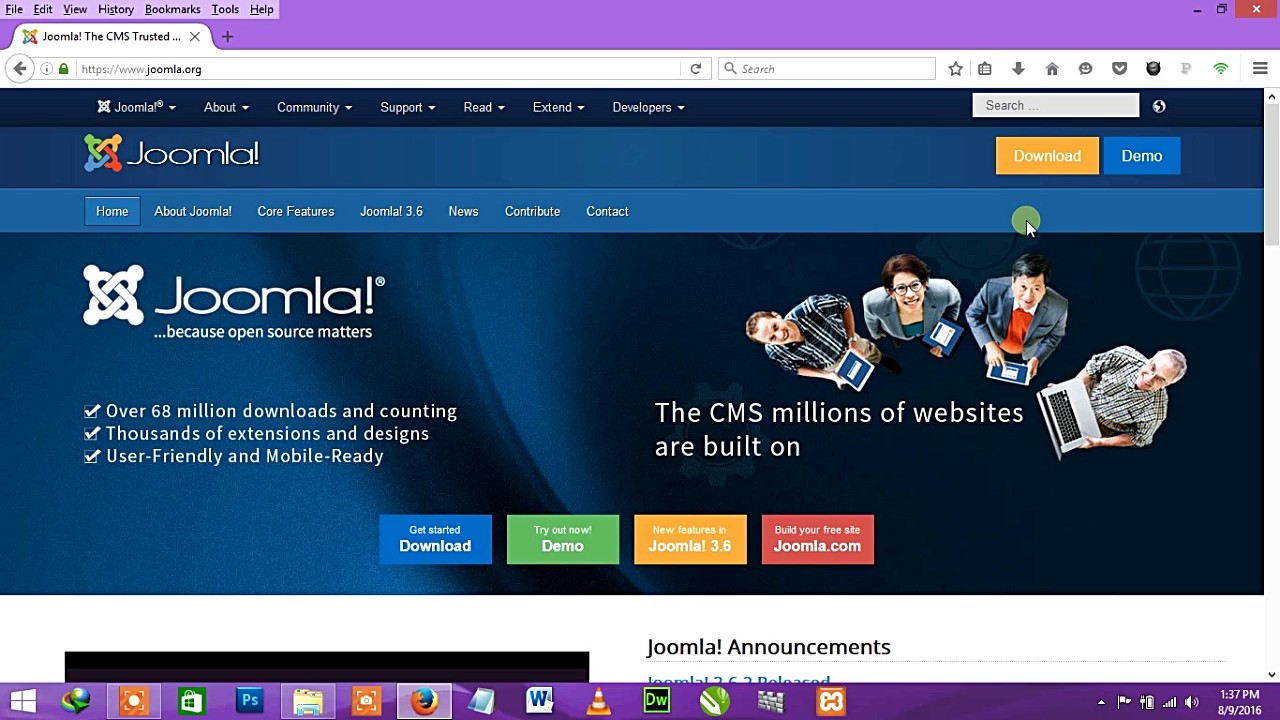Open Photoshop from the taskbar
The width and height of the screenshot is (1280, 720).
(249, 701)
